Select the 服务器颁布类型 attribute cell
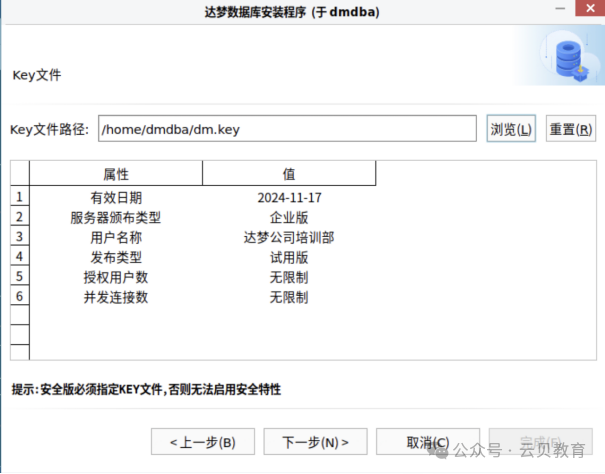 116,218
